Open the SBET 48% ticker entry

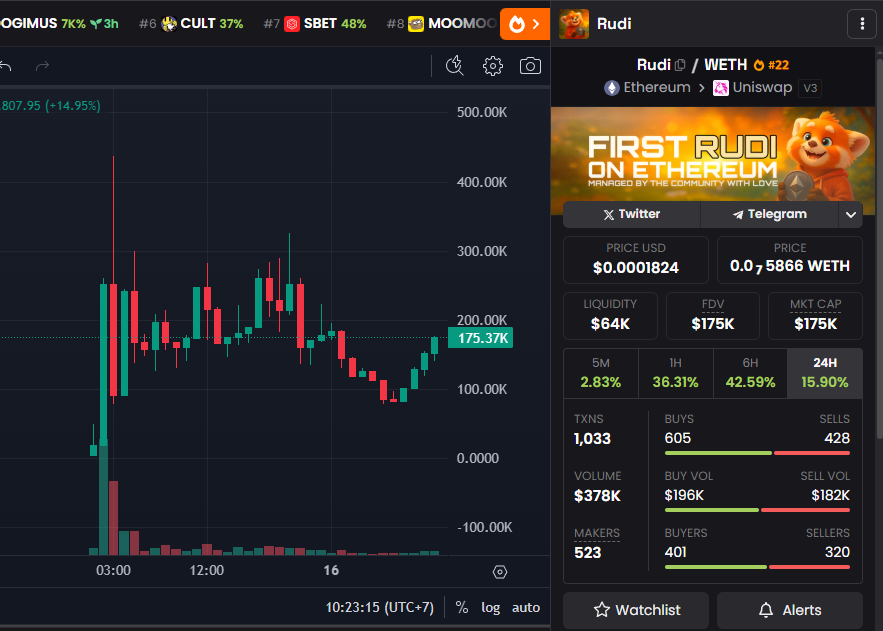click(315, 24)
